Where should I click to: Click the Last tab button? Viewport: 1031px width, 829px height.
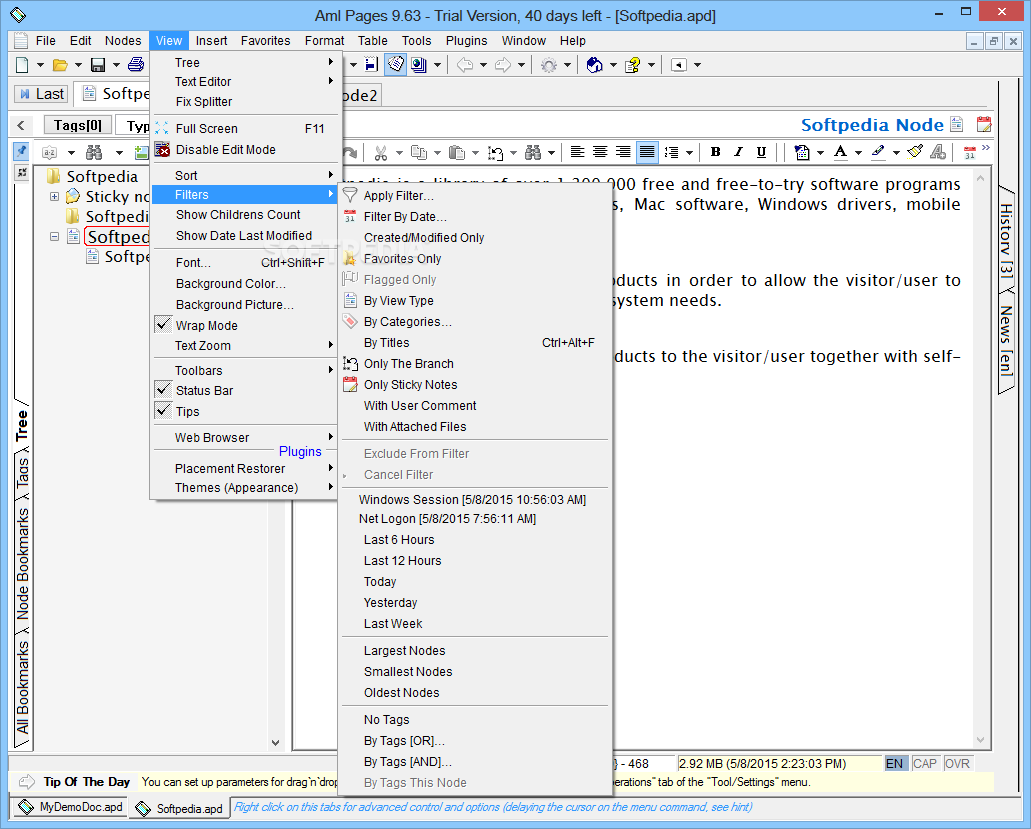(x=41, y=94)
